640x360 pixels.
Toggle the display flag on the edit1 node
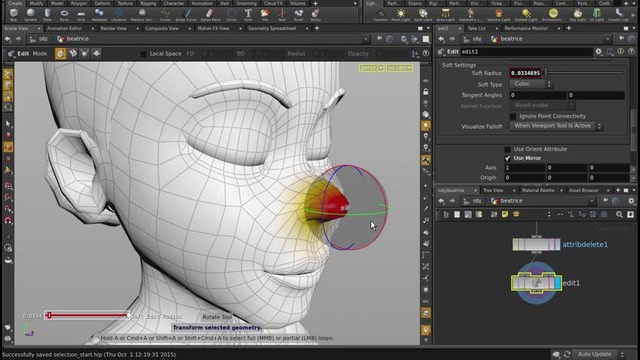pyautogui.click(x=558, y=283)
